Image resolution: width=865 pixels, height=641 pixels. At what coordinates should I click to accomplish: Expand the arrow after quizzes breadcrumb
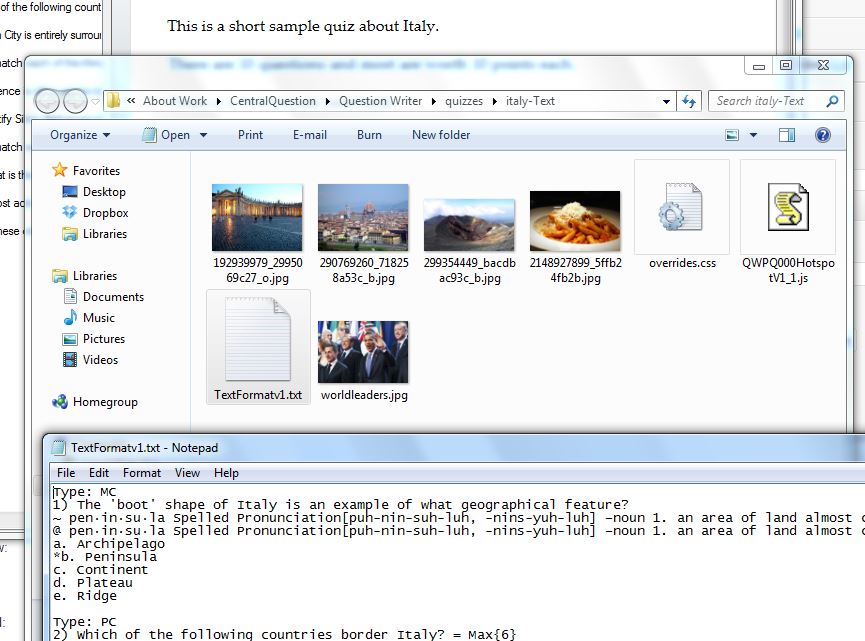pyautogui.click(x=494, y=102)
